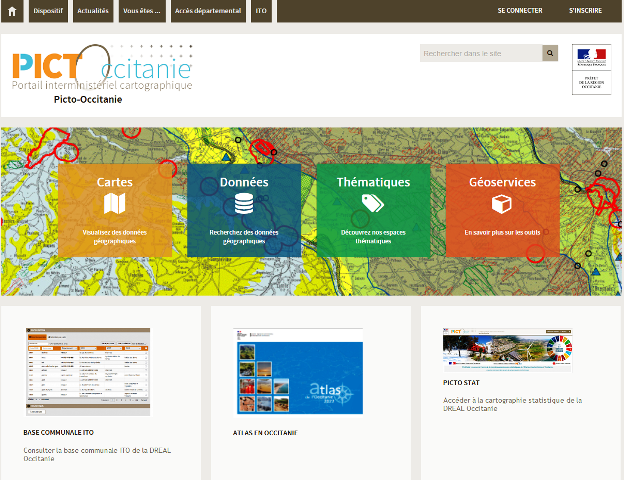The image size is (624, 480).
Task: Click the database icon under Données
Action: coord(244,204)
